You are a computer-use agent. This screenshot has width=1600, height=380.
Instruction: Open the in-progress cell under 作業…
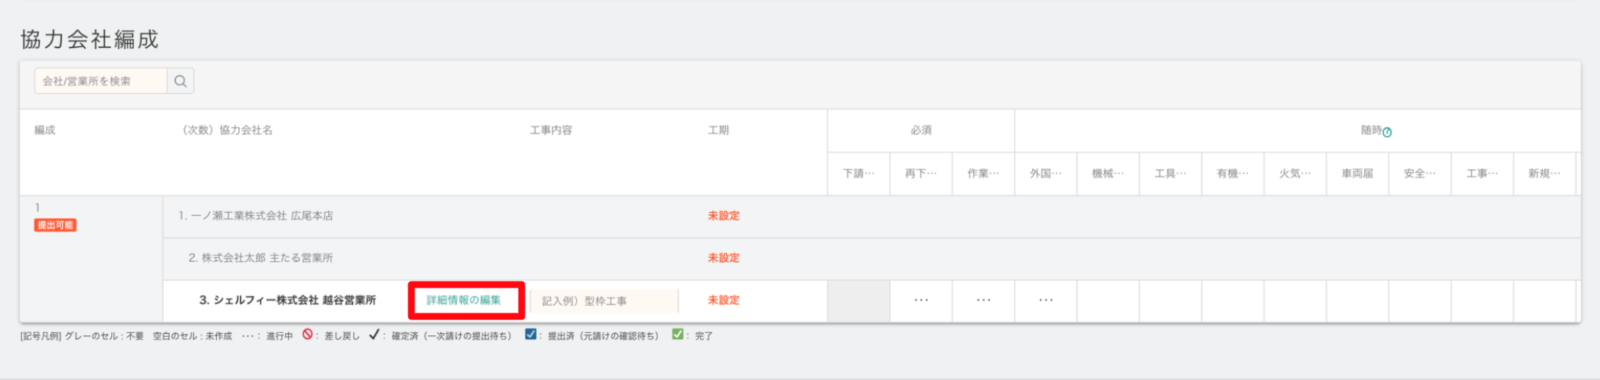pos(983,301)
